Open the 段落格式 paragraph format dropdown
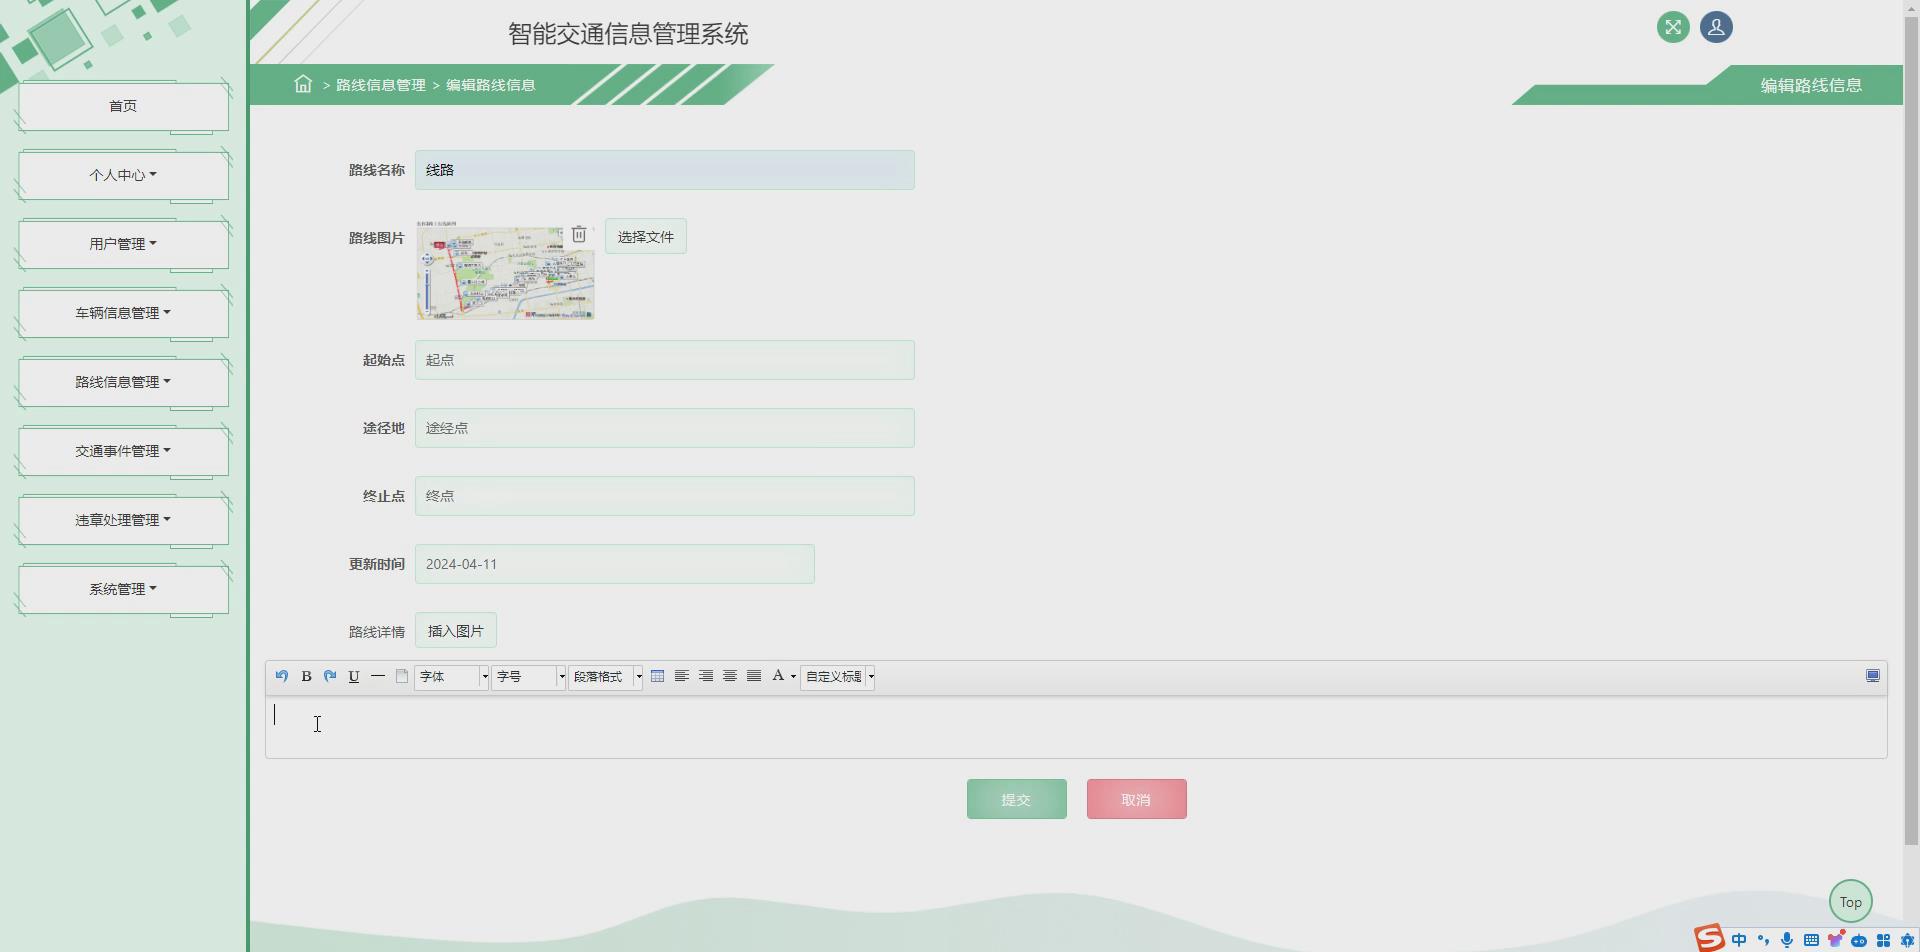This screenshot has height=952, width=1920. point(605,677)
